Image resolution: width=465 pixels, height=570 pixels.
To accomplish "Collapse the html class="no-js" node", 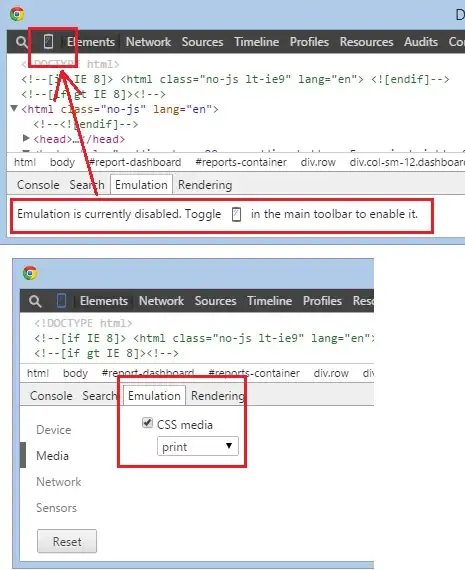I will pyautogui.click(x=14, y=108).
